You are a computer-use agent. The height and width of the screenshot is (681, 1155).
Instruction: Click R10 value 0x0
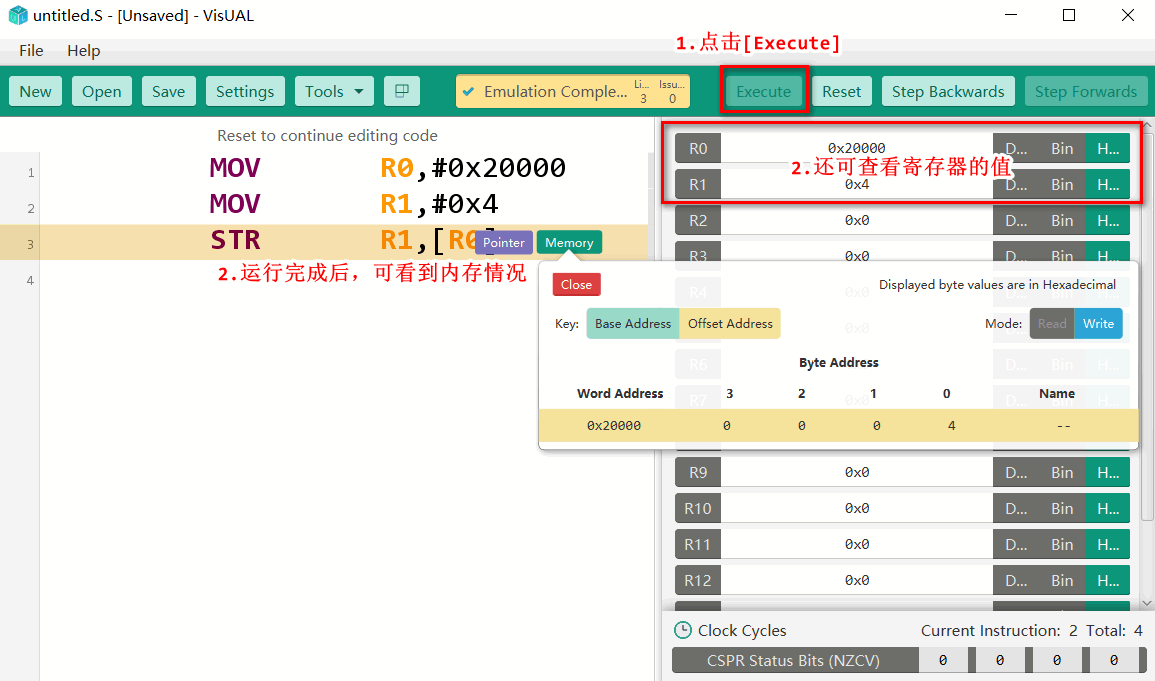857,508
